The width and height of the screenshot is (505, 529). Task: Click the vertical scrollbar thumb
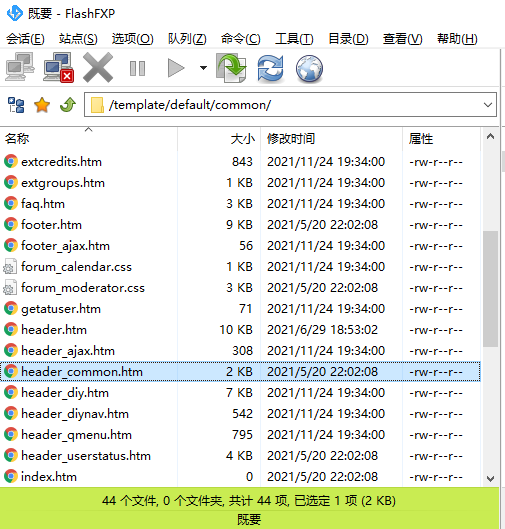[490, 288]
